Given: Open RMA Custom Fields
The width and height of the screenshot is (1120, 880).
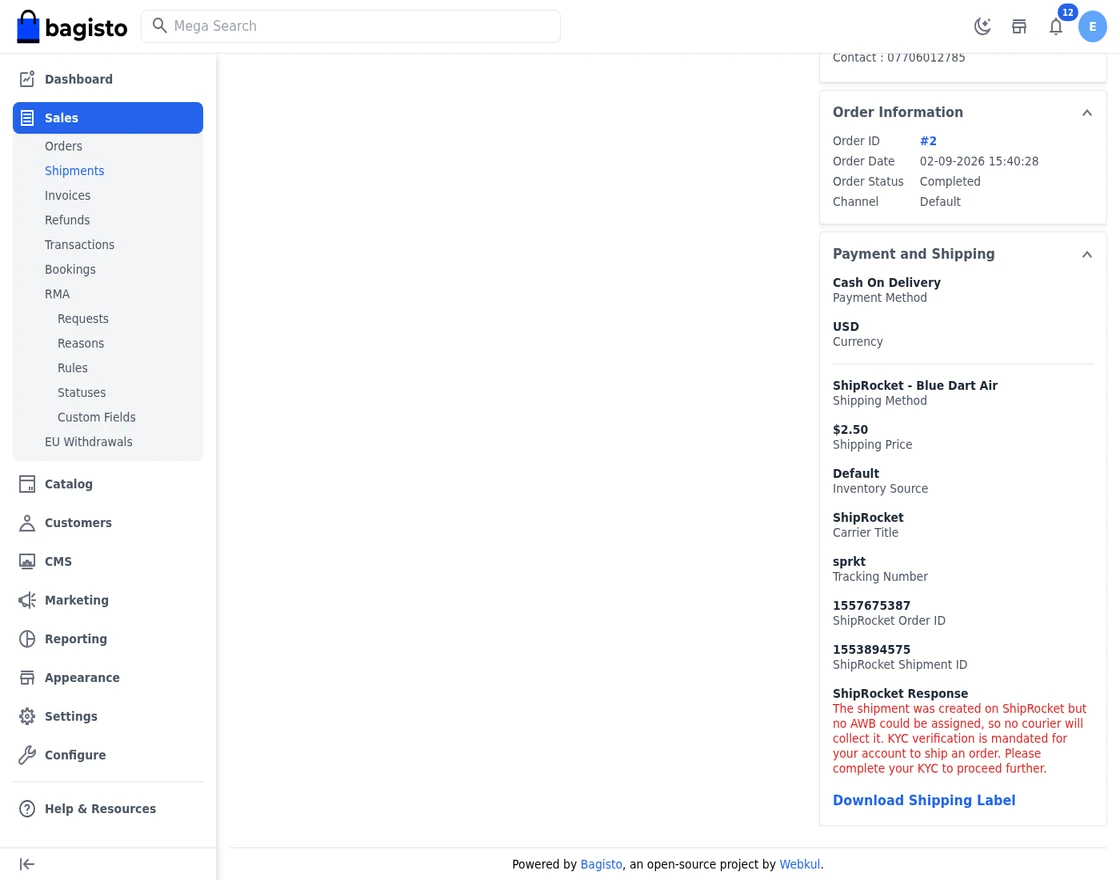Looking at the screenshot, I should click(x=96, y=417).
